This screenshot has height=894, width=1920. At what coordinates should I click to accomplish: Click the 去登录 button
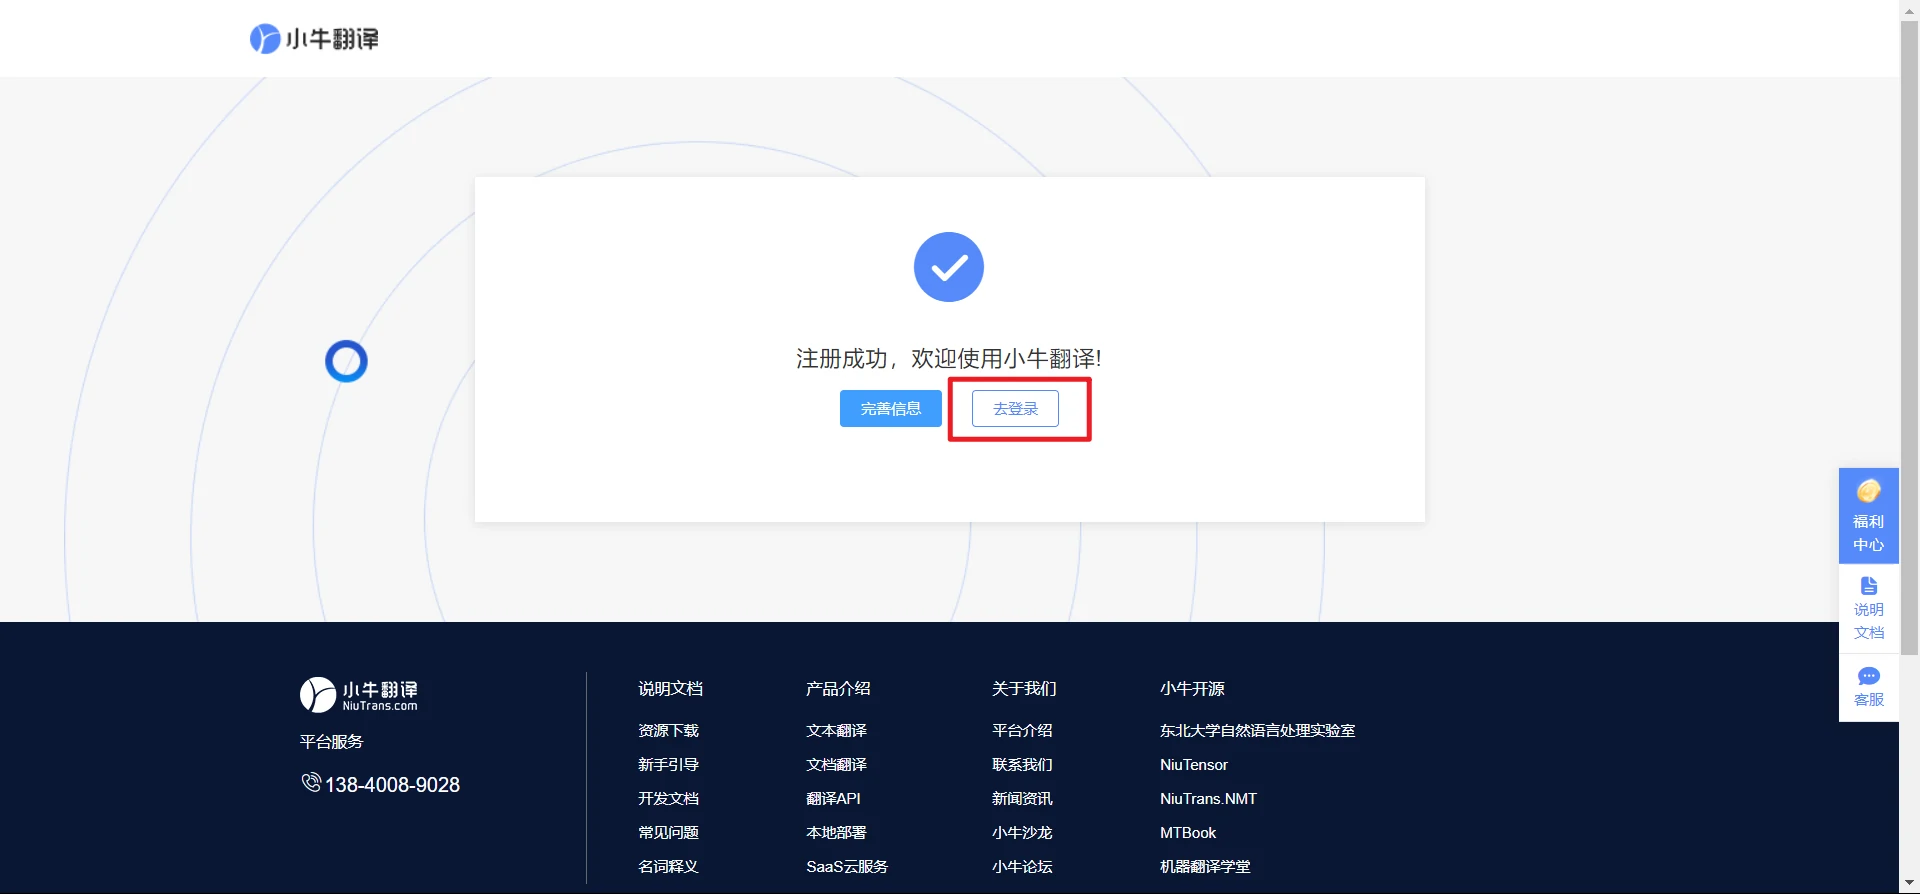pyautogui.click(x=1015, y=409)
